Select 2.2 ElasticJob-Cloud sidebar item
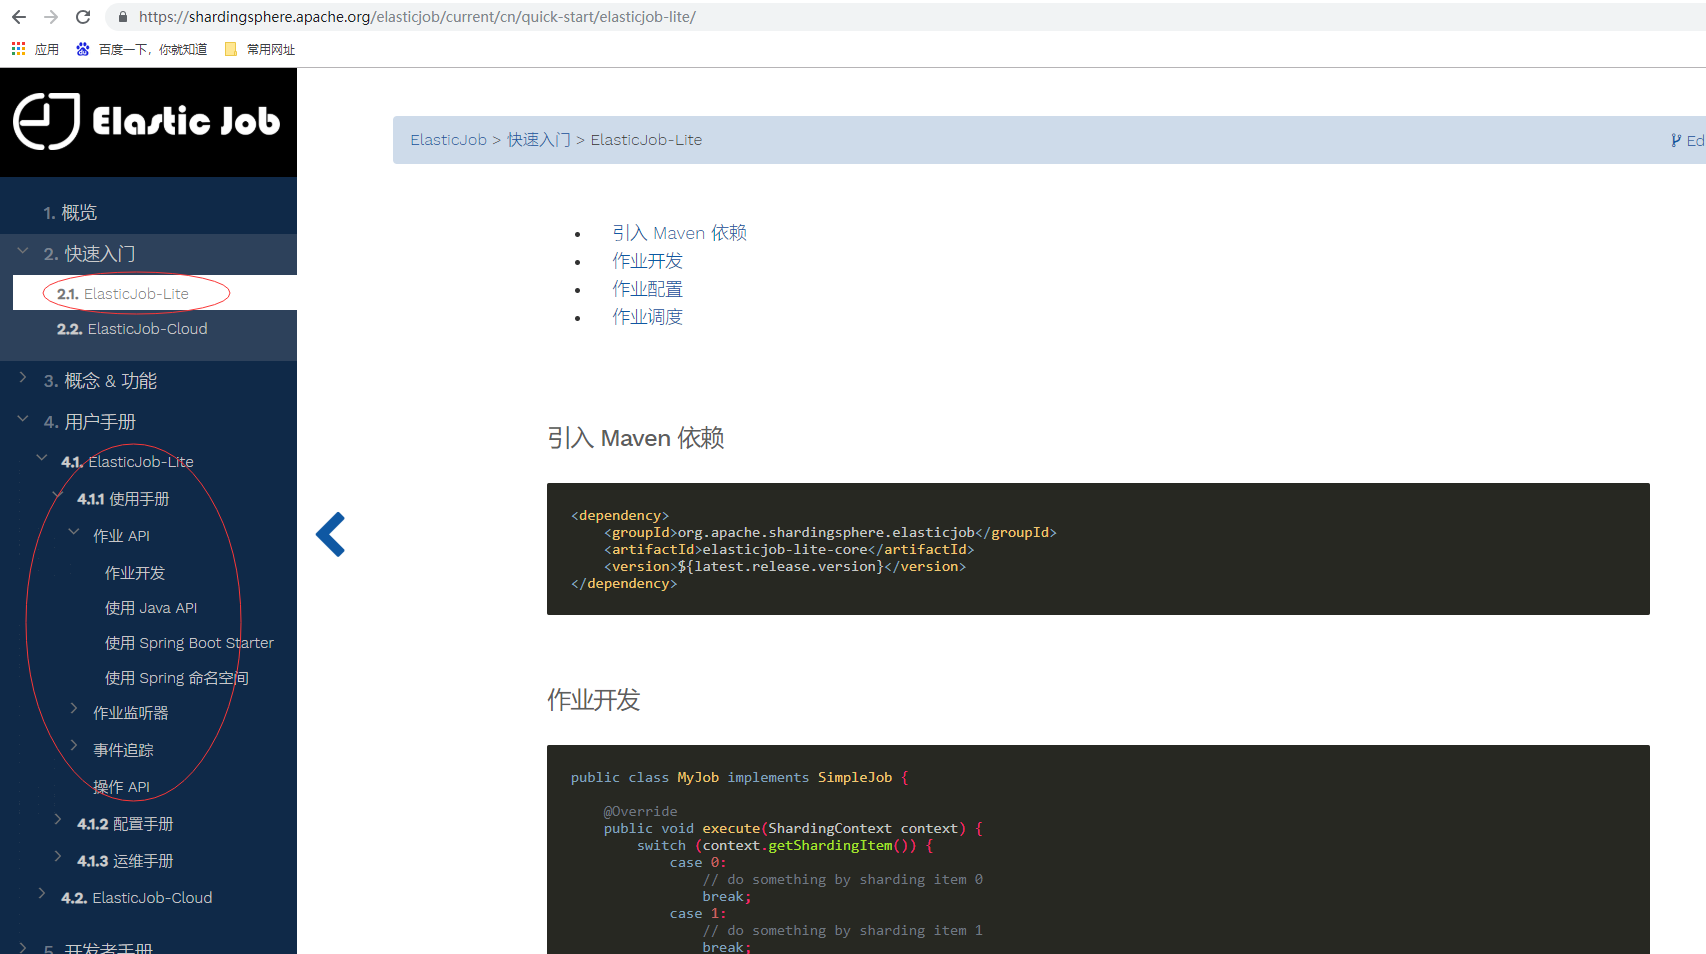Viewport: 1706px width, 954px height. pos(132,329)
